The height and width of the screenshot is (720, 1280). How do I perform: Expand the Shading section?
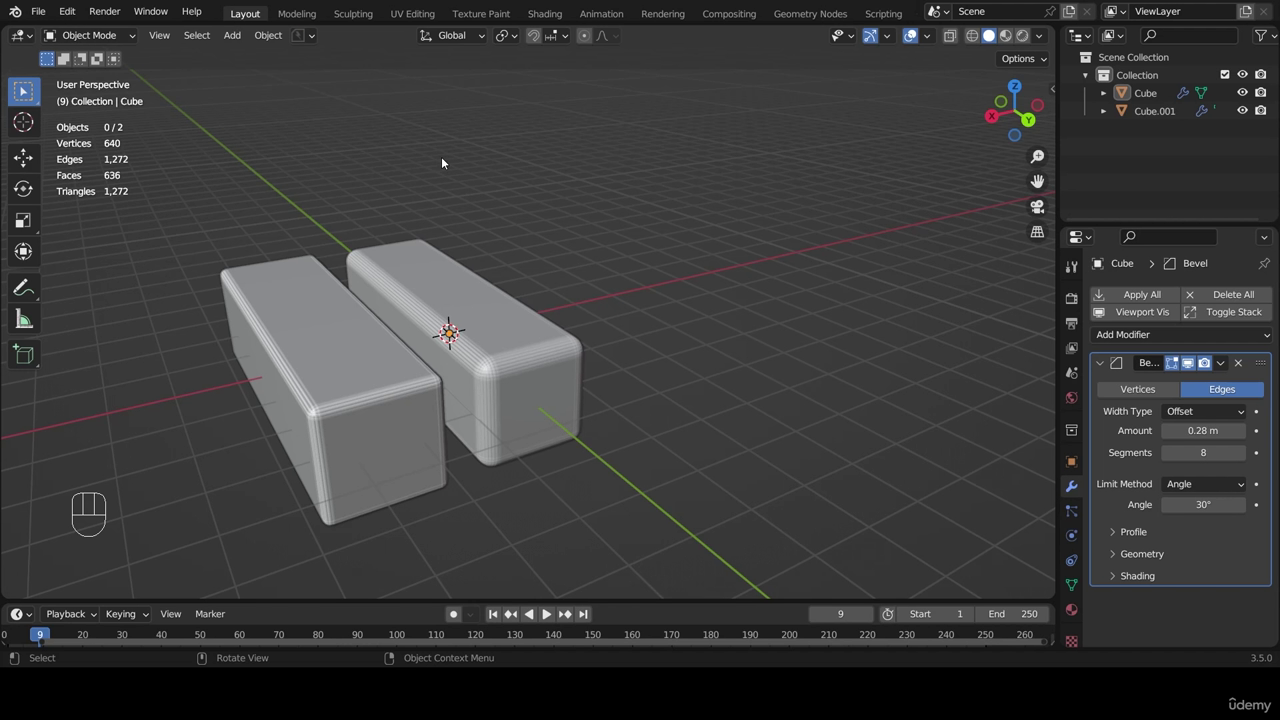tap(1137, 576)
